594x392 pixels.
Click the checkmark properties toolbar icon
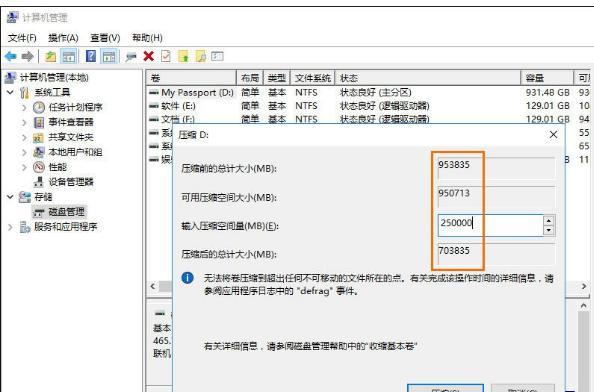(x=166, y=56)
